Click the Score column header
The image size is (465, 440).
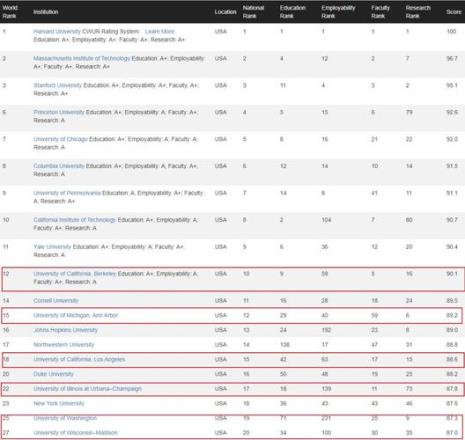tap(454, 12)
